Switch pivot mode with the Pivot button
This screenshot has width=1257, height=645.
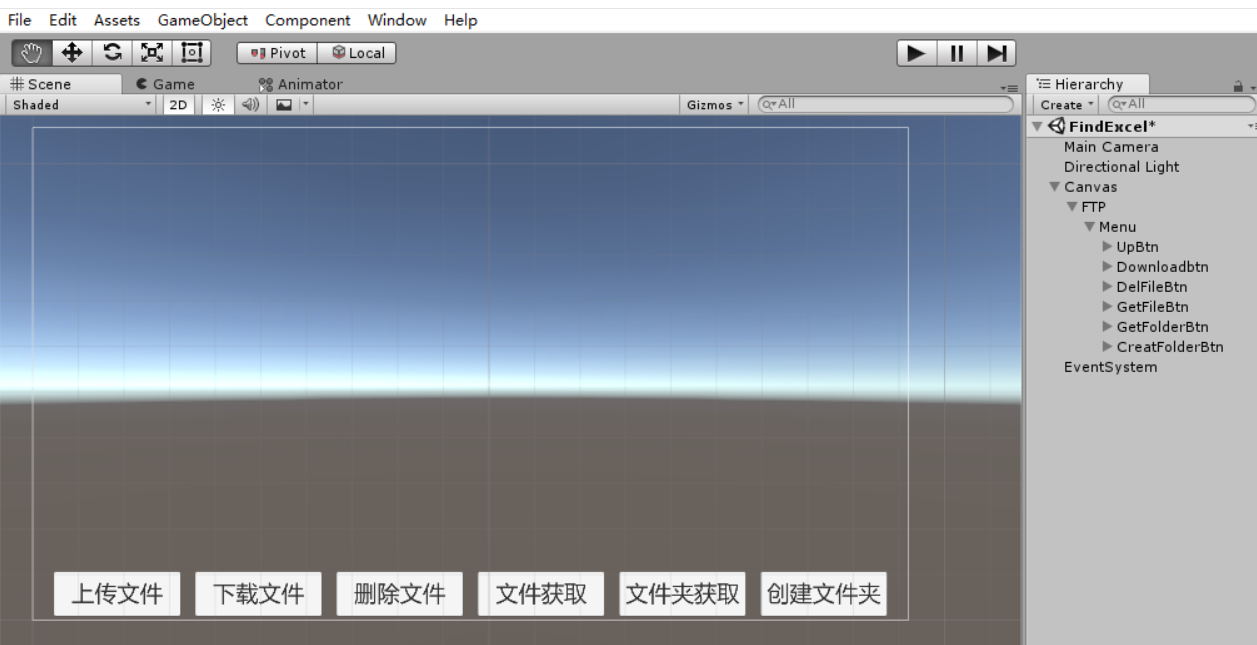click(x=275, y=52)
